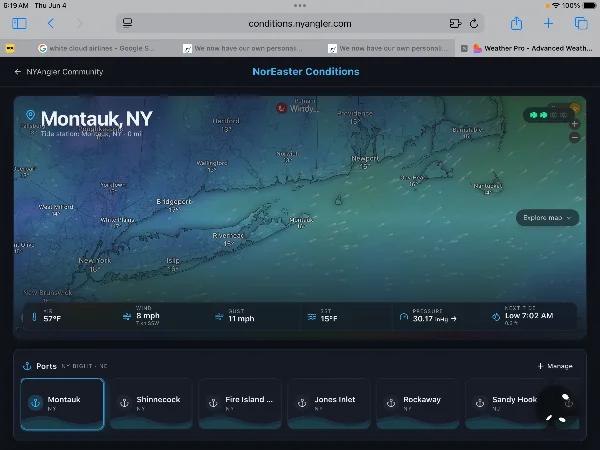Click the conditions.nyangler.com address field
This screenshot has width=600, height=450.
click(x=300, y=24)
